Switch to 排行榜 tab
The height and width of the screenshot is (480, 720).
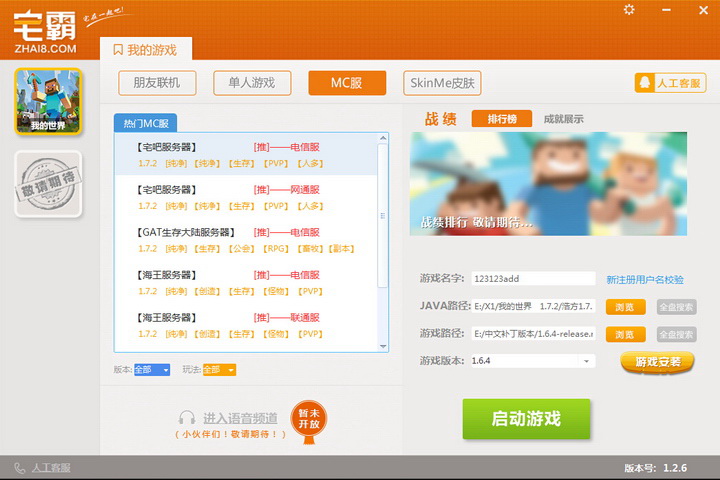502,119
